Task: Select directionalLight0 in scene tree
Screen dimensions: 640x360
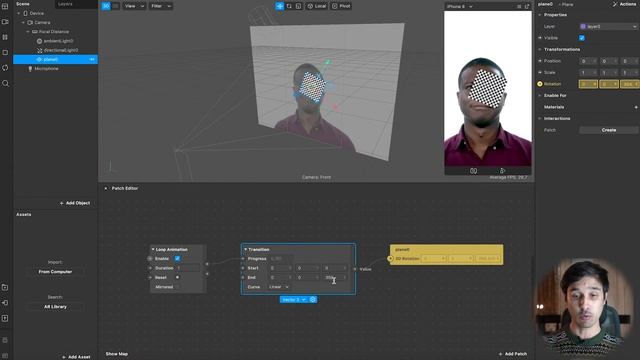Action: pyautogui.click(x=61, y=50)
